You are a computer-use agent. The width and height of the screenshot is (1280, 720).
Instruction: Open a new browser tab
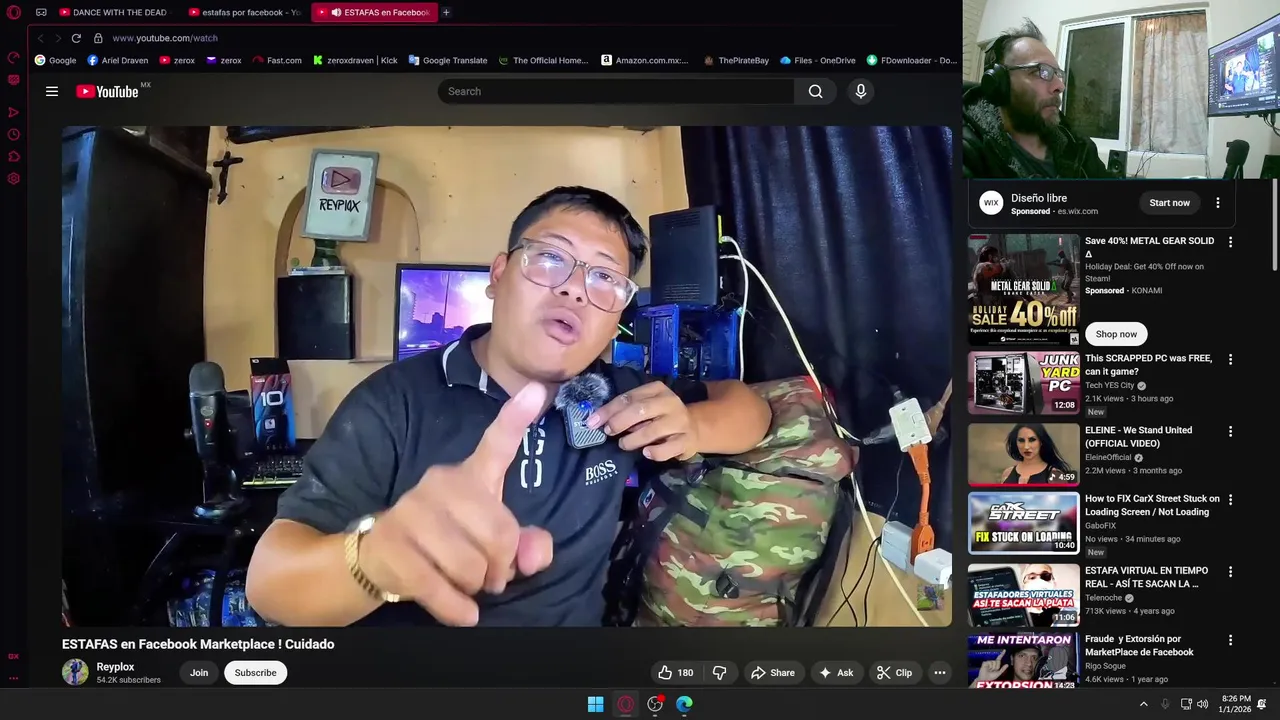(446, 12)
